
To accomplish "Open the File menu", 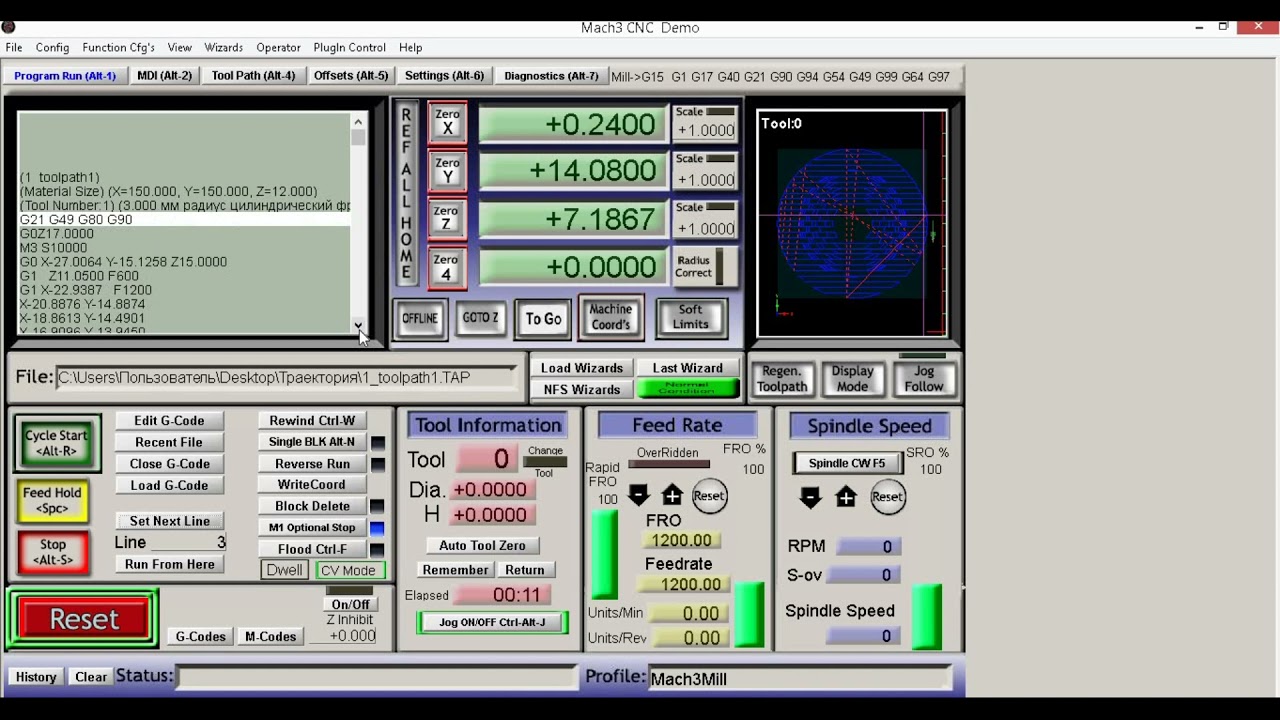I will pos(14,47).
